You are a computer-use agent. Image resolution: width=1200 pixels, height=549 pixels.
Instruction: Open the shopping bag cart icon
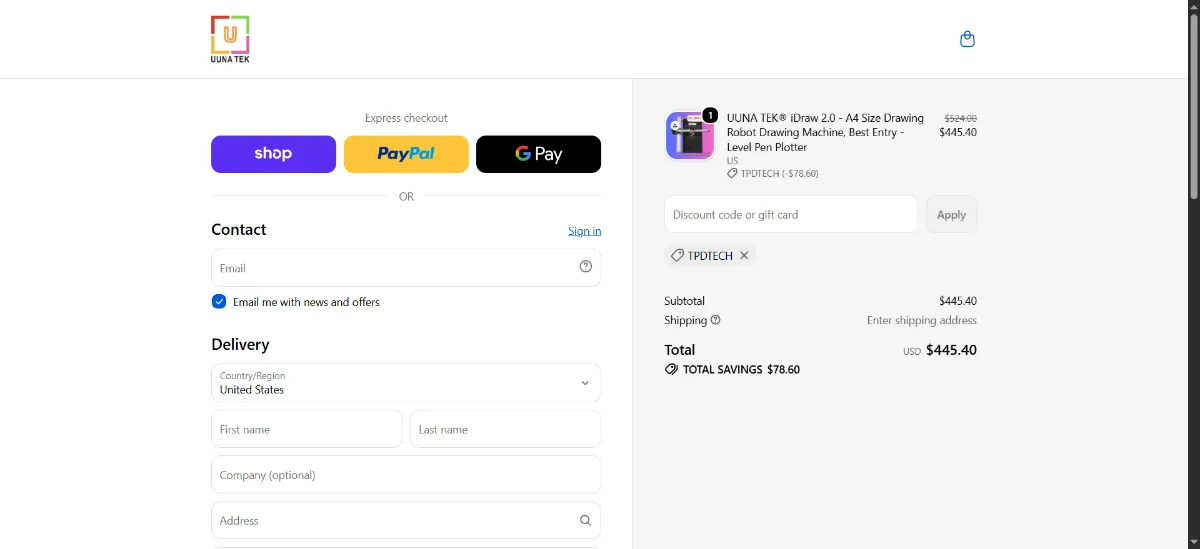(x=967, y=39)
